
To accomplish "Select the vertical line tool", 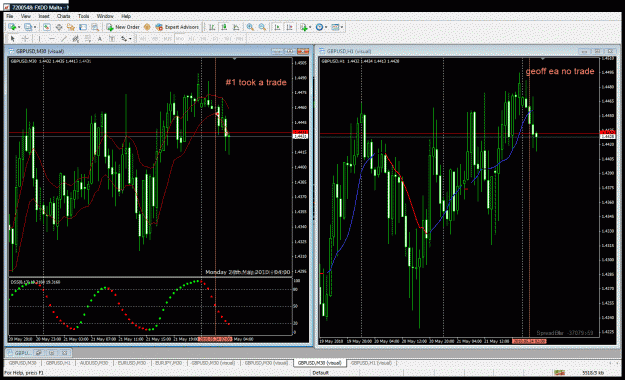I will coord(39,39).
